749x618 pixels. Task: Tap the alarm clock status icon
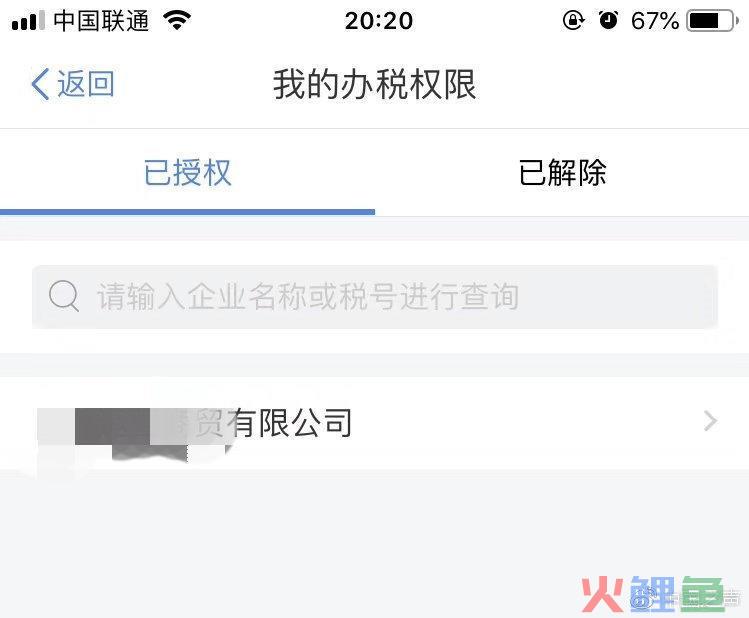pyautogui.click(x=608, y=21)
